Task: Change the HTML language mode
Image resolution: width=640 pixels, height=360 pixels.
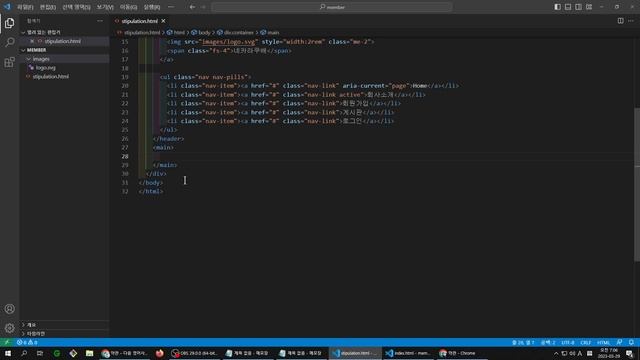Action: click(x=603, y=342)
